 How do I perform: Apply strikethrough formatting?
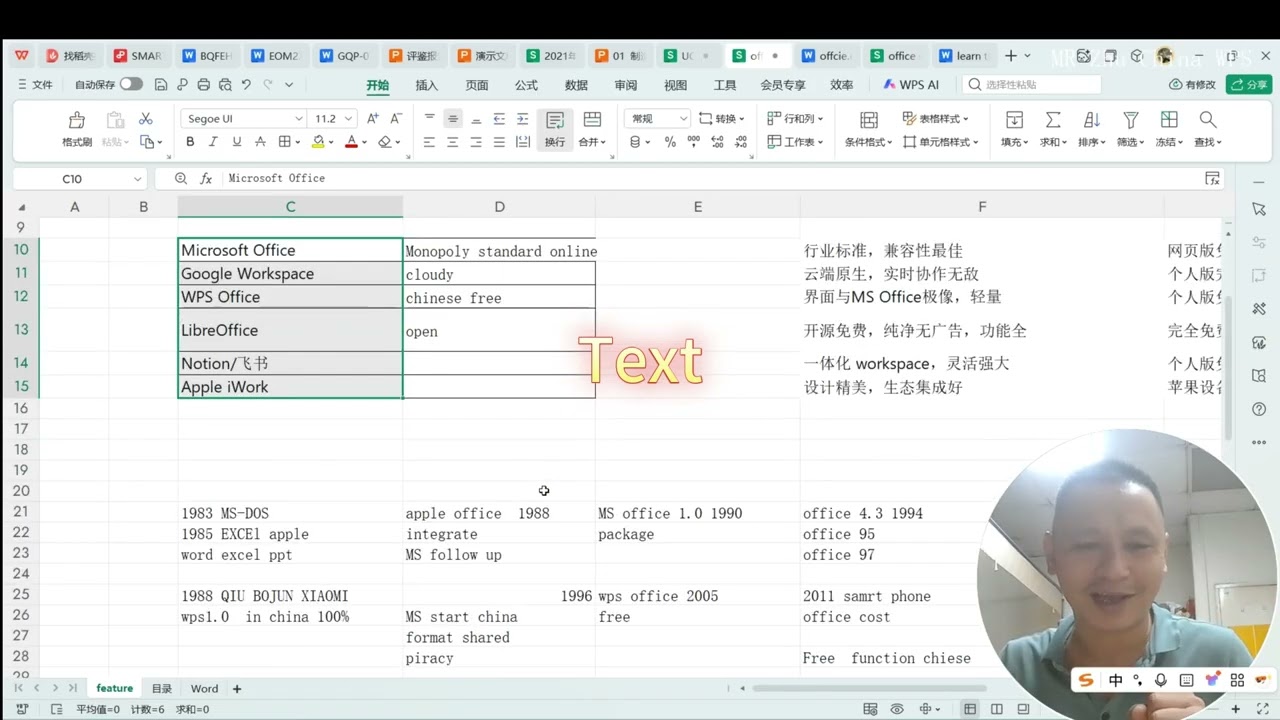260,142
